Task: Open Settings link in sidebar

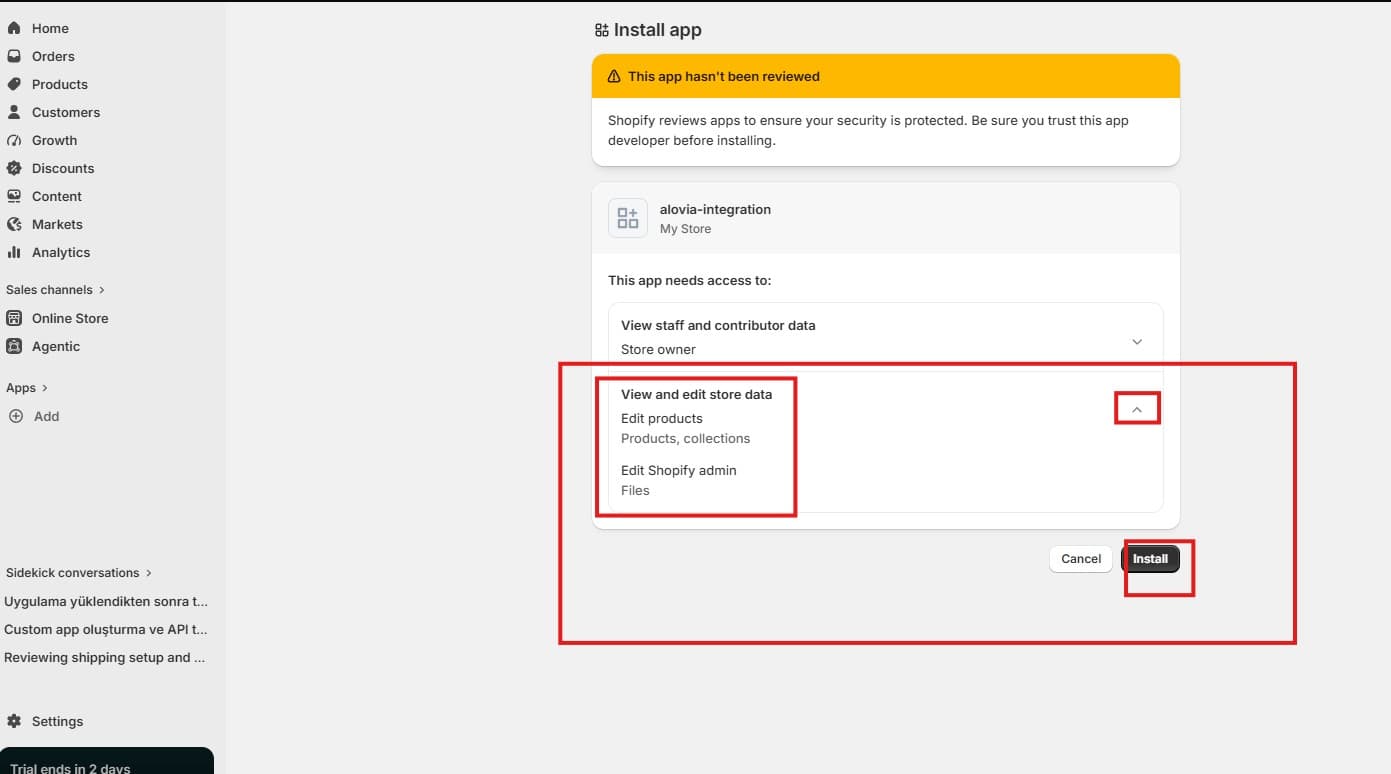Action: pos(57,721)
